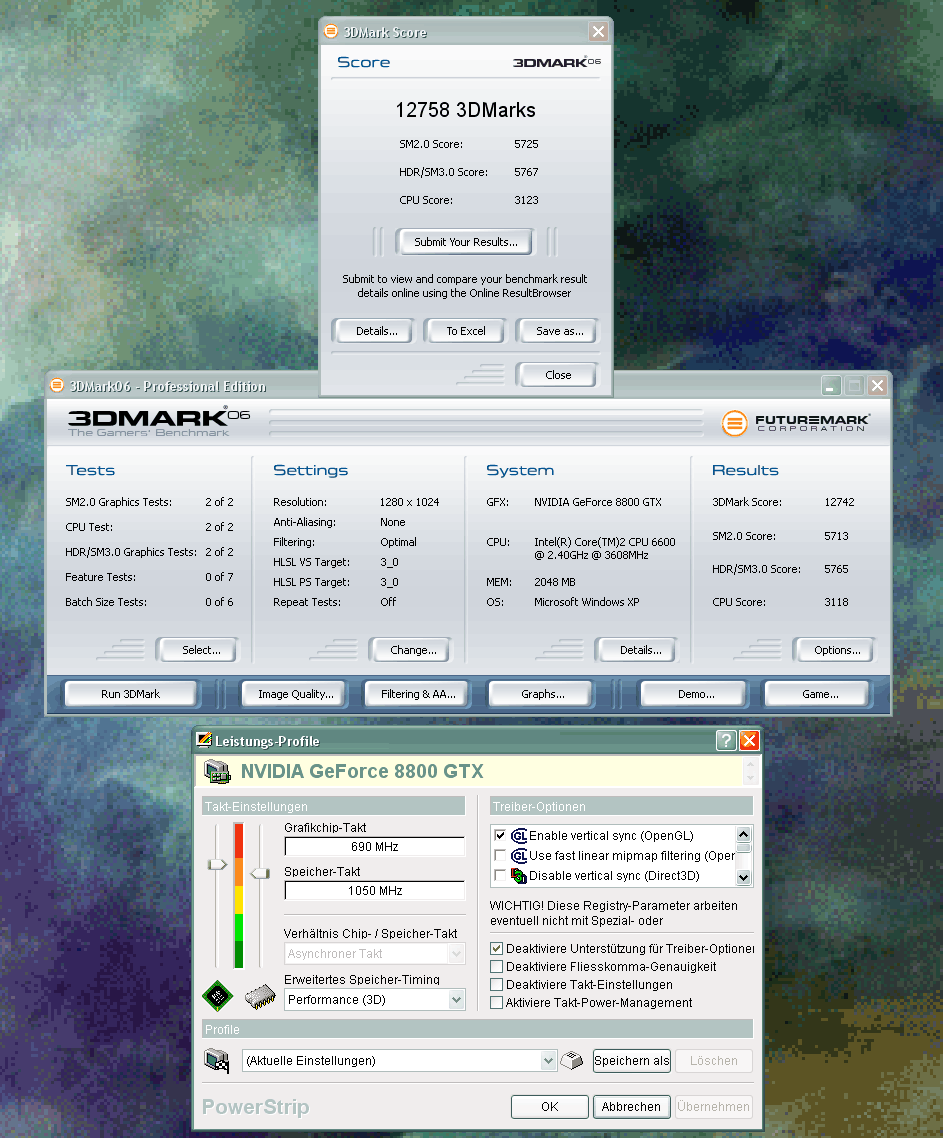Click the down arrow next to the GPU name
The height and width of the screenshot is (1138, 943).
click(750, 778)
